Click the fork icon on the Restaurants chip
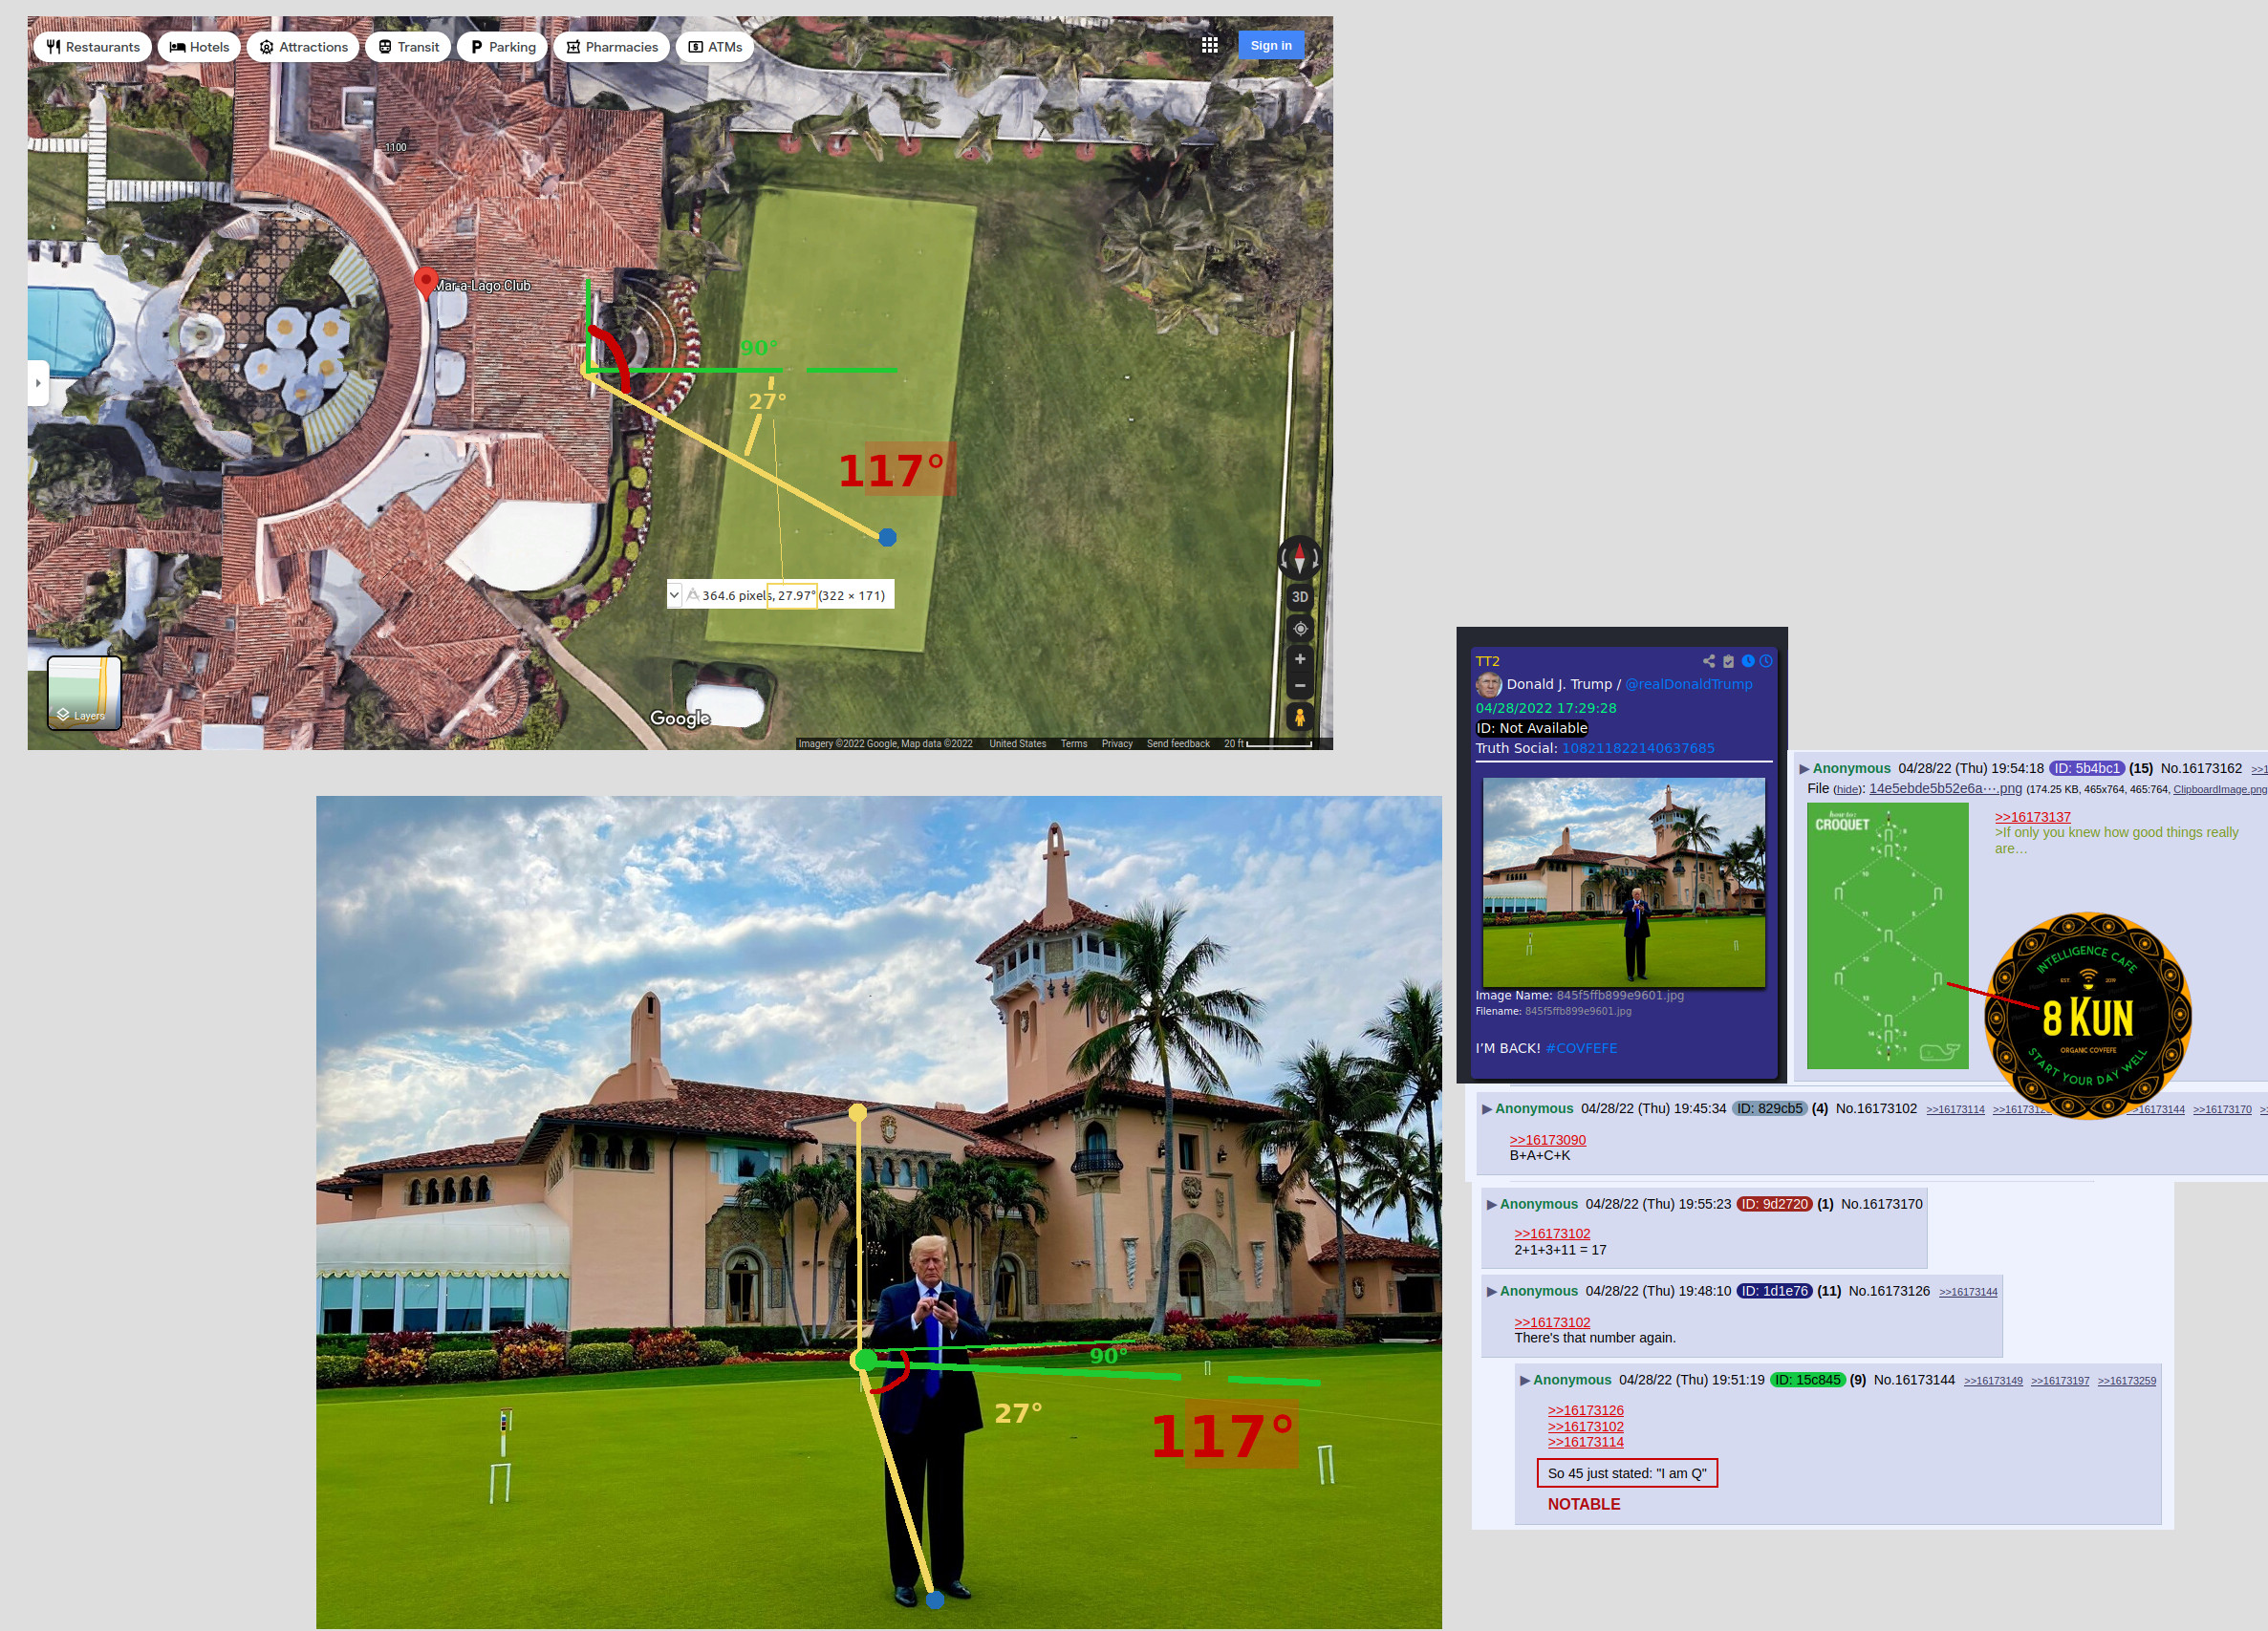This screenshot has height=1631, width=2268. (54, 47)
